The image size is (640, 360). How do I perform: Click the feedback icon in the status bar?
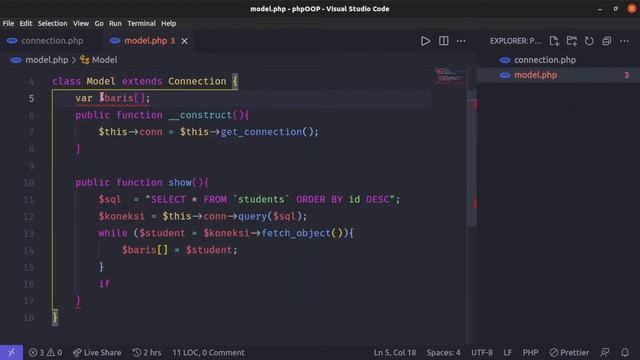coord(605,352)
